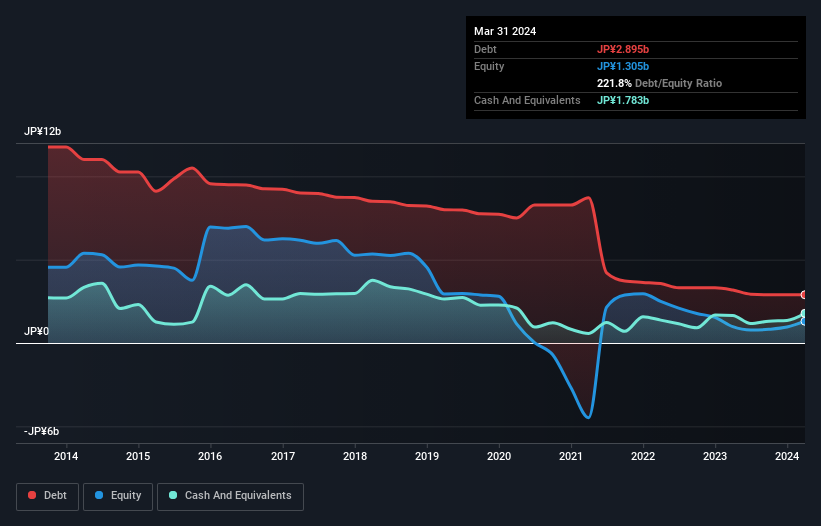
Task: Toggle Cash And Equivalents legend button
Action: [230, 496]
